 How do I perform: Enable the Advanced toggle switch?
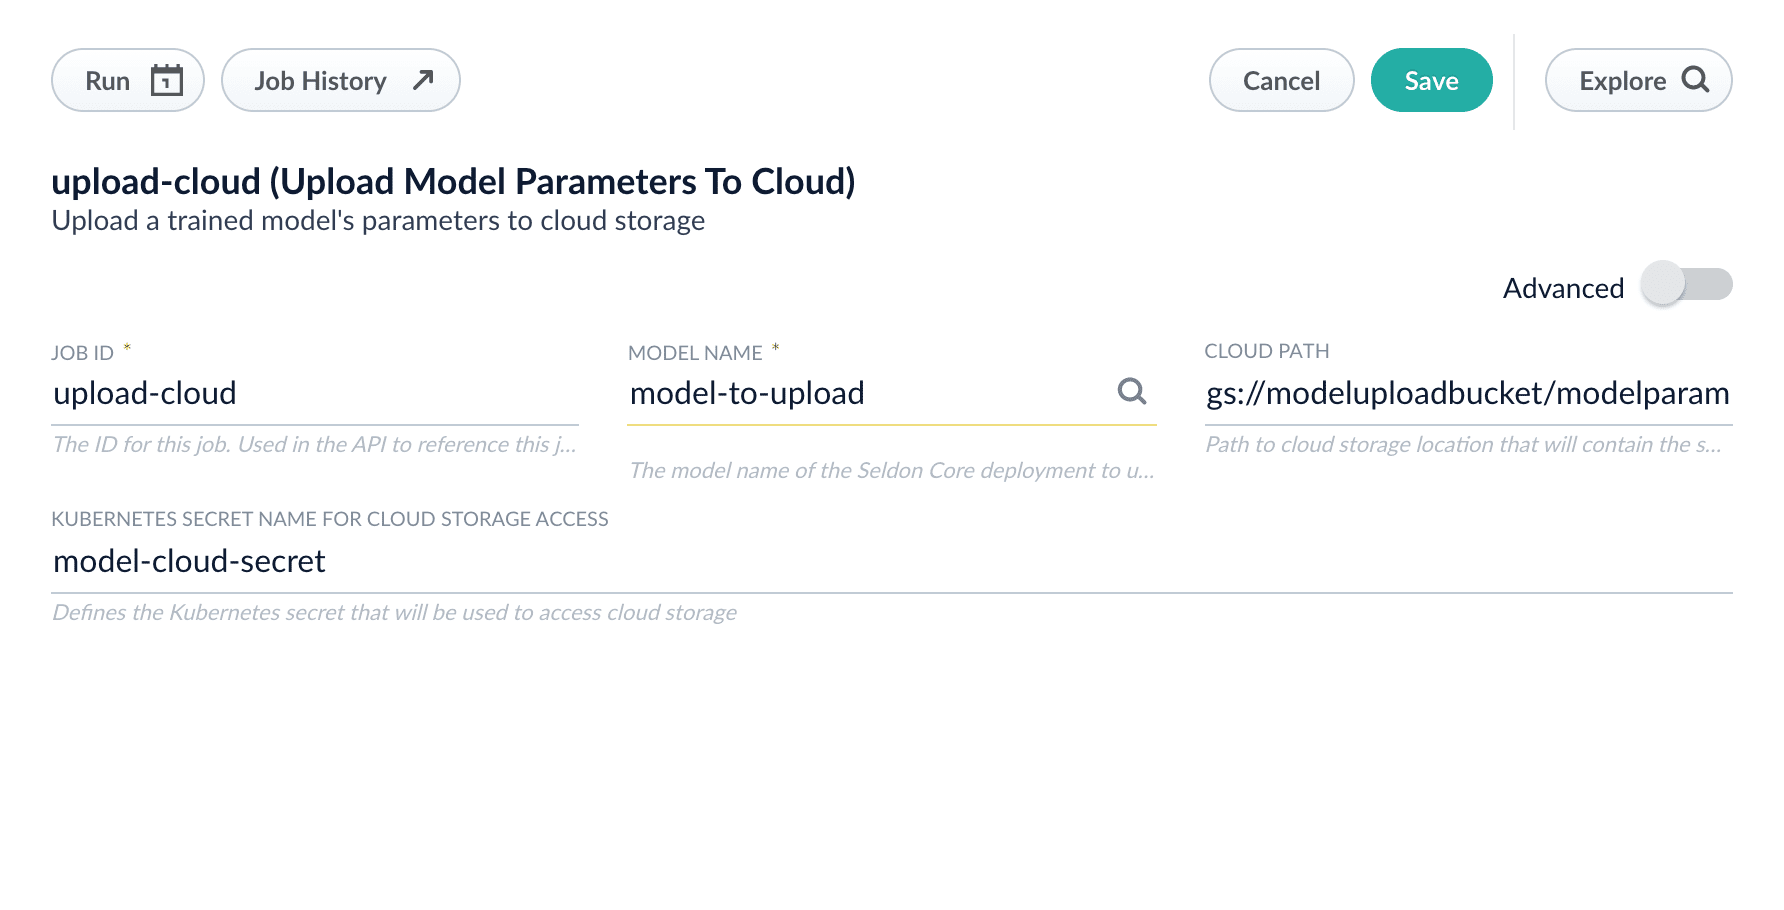[x=1687, y=284]
